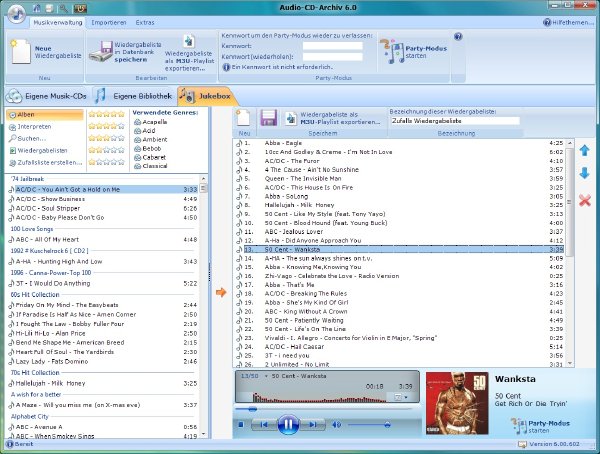Click playlist scrollbar up arrow
This screenshot has height=454, width=600.
(570, 143)
